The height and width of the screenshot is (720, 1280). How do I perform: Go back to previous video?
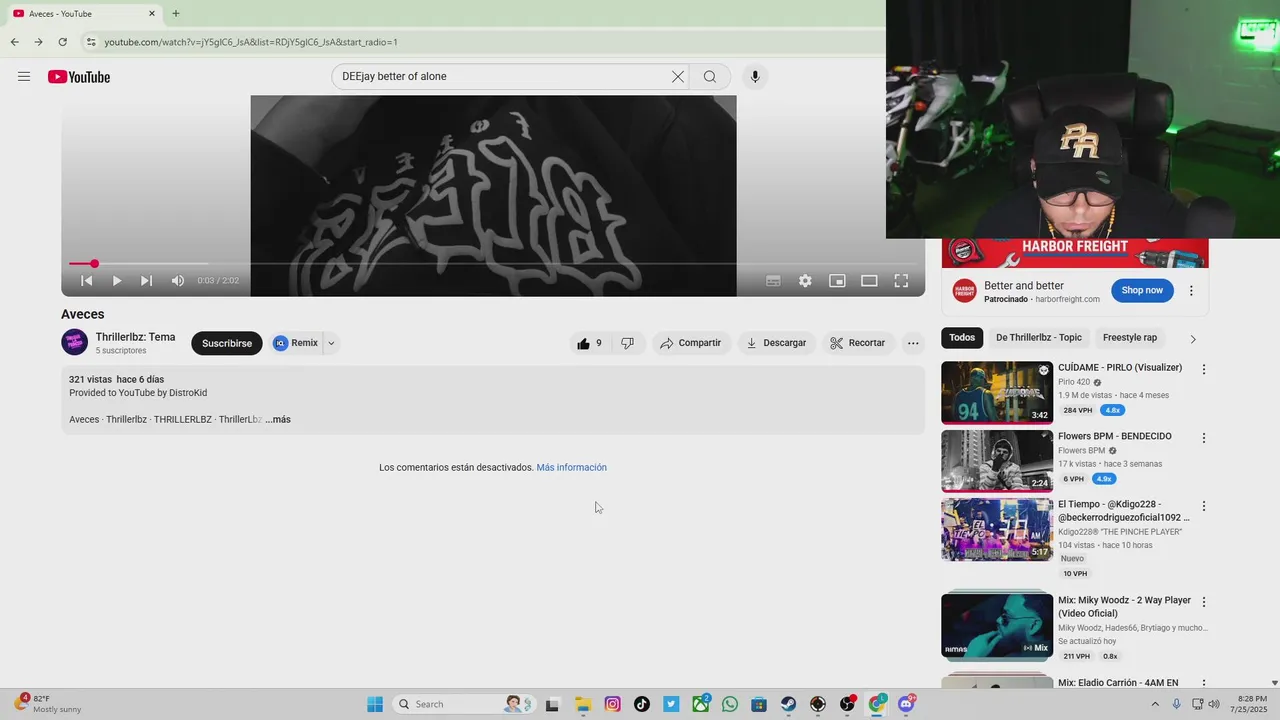[x=87, y=281]
